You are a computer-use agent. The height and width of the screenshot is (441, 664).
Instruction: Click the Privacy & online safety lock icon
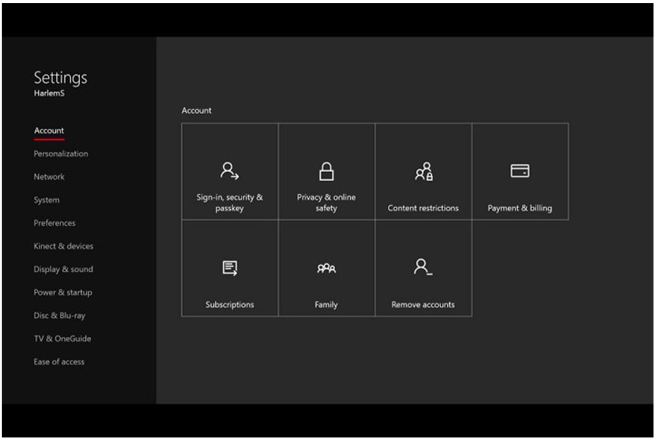pyautogui.click(x=326, y=172)
